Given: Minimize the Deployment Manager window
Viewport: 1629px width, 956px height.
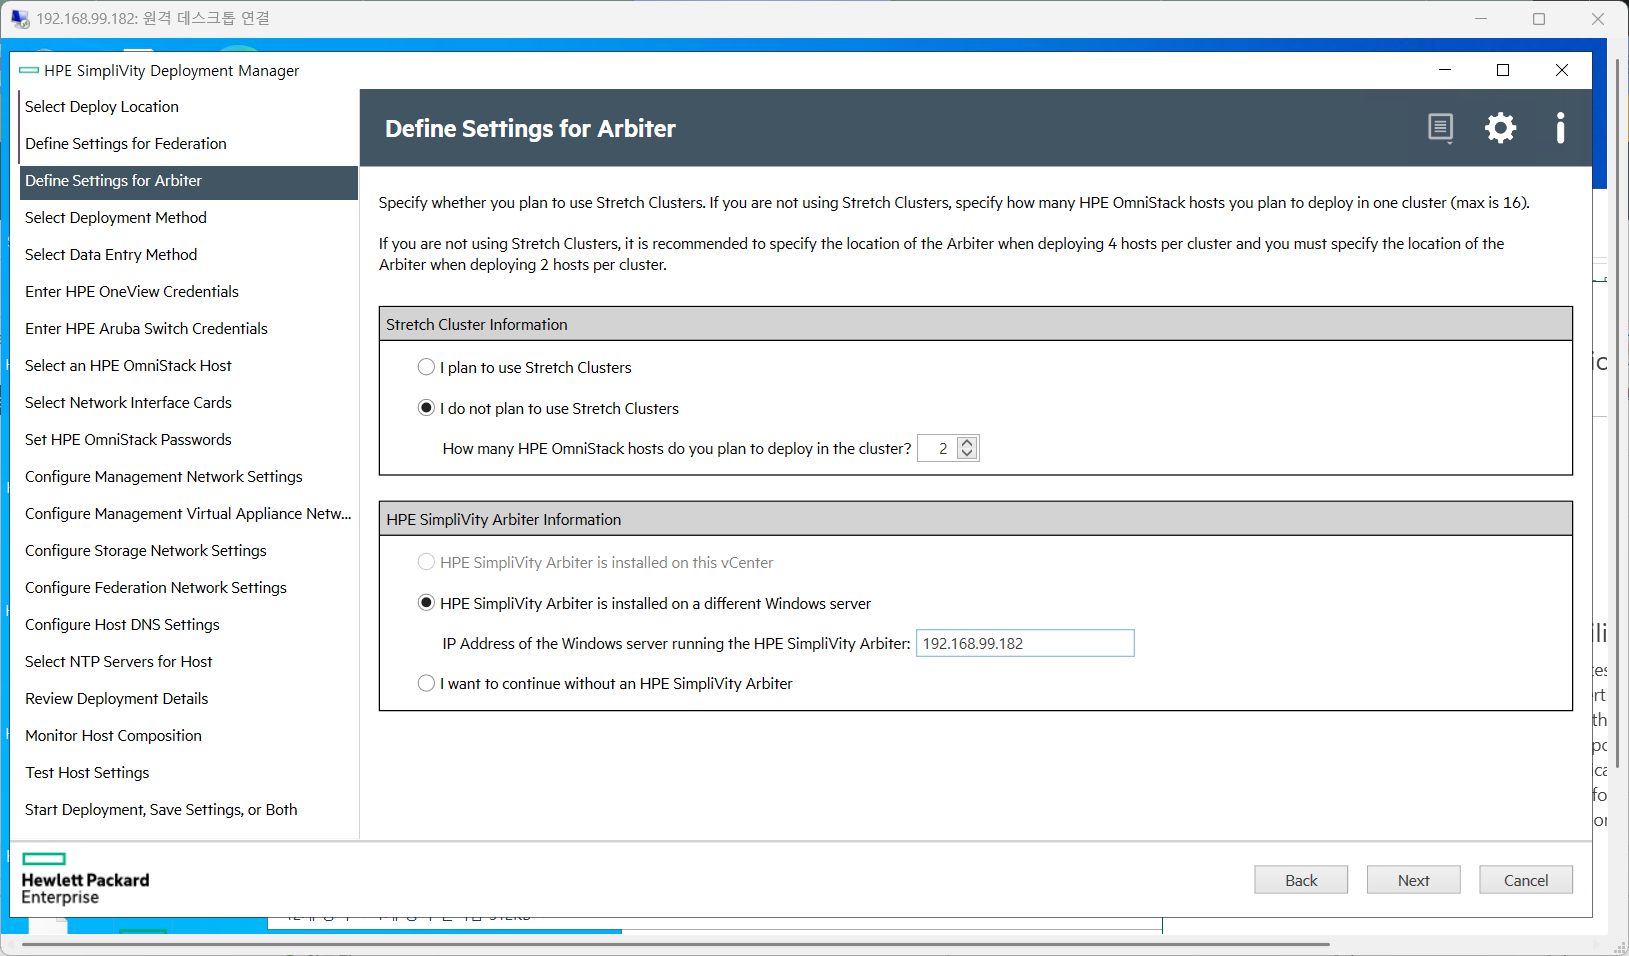Looking at the screenshot, I should 1445,70.
